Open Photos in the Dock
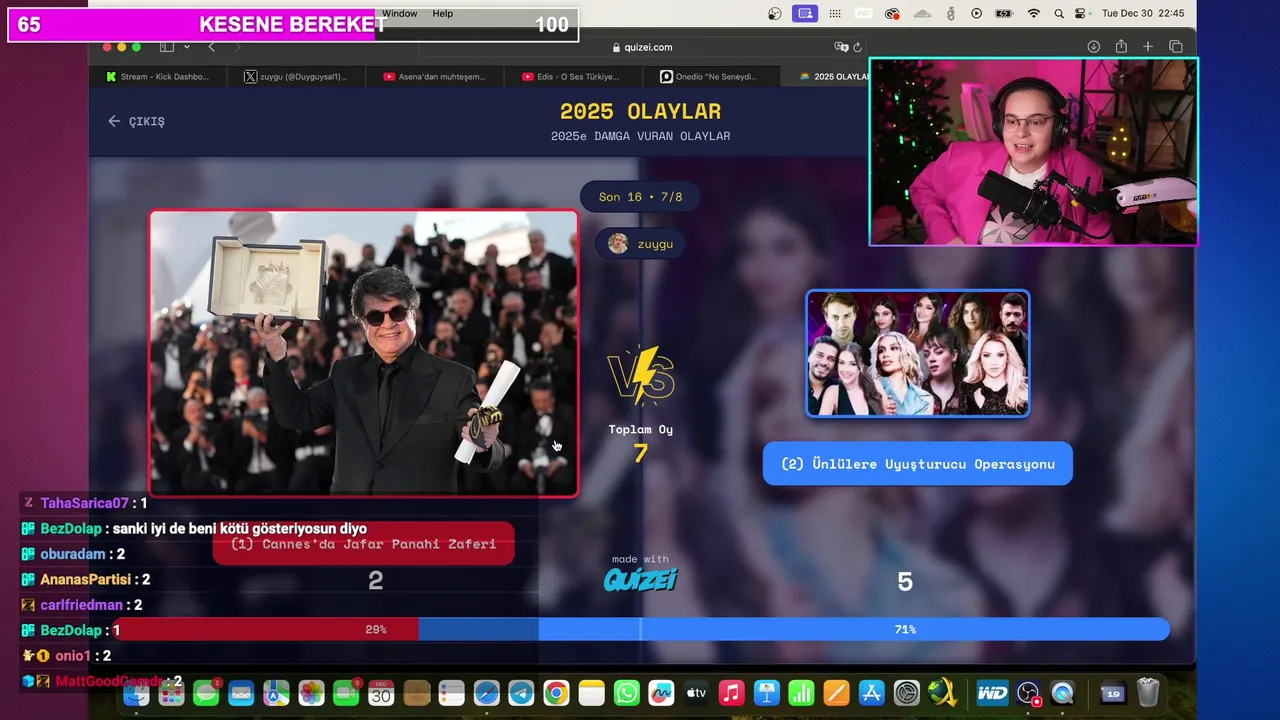 pos(311,693)
